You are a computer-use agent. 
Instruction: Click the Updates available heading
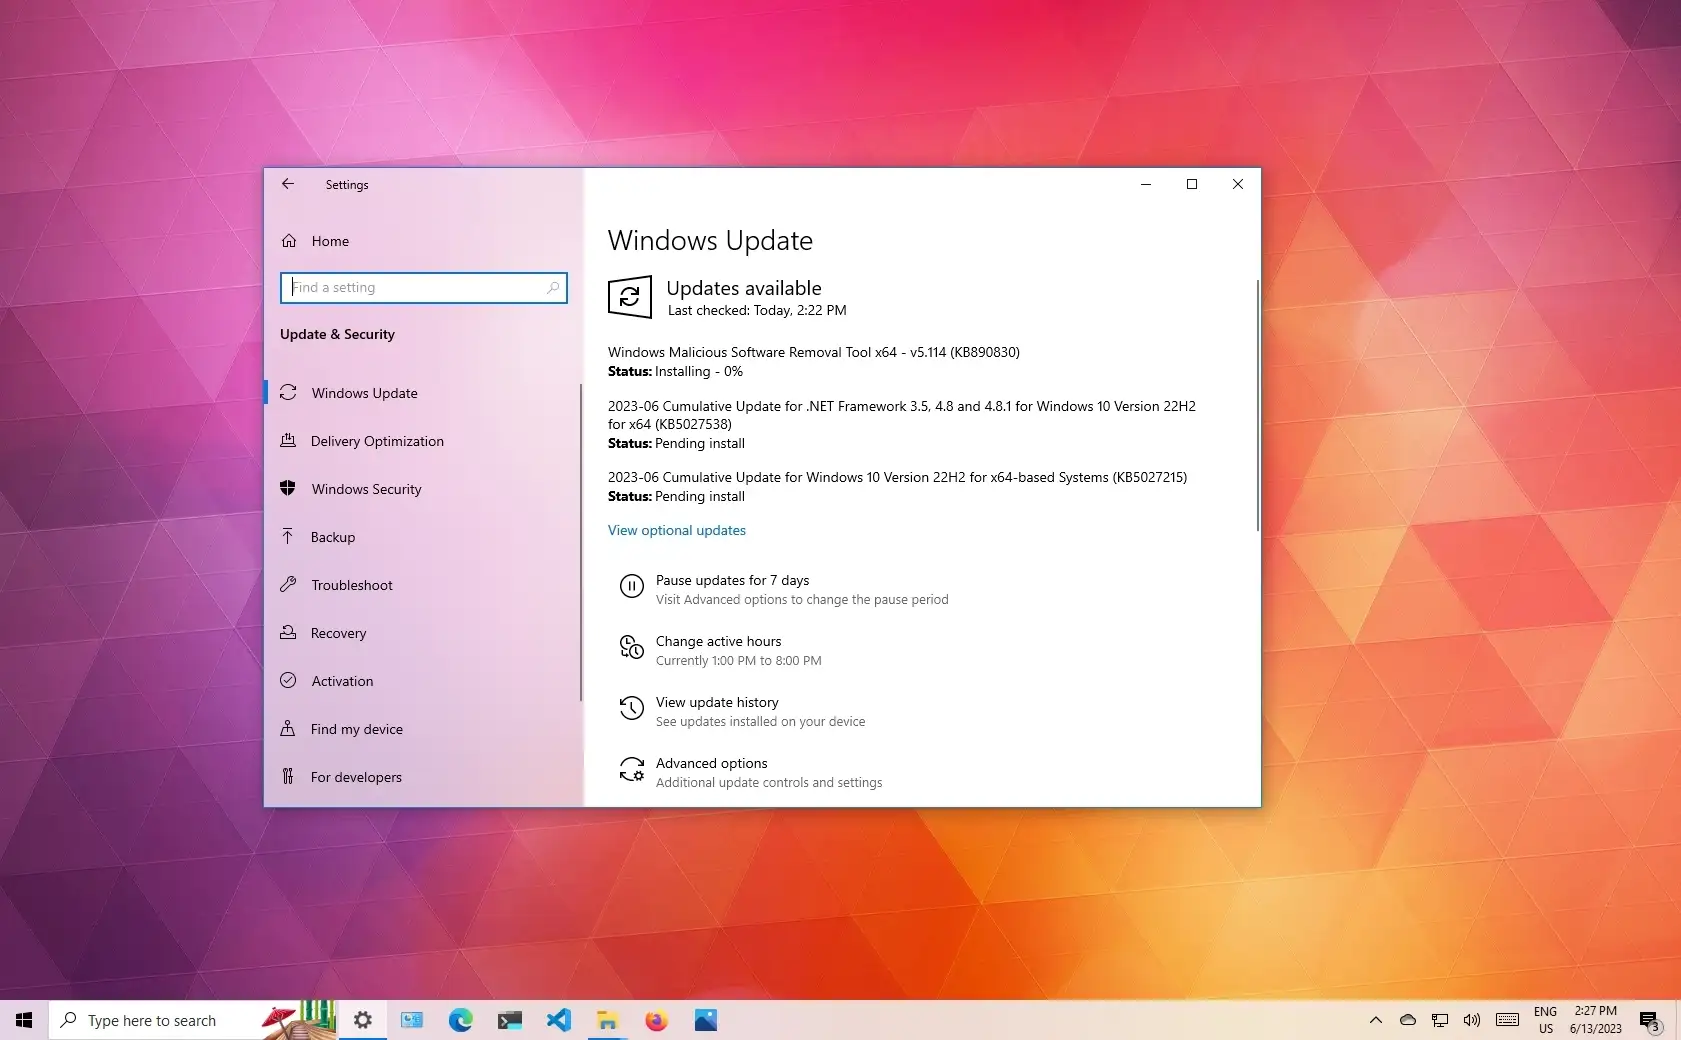pyautogui.click(x=744, y=288)
